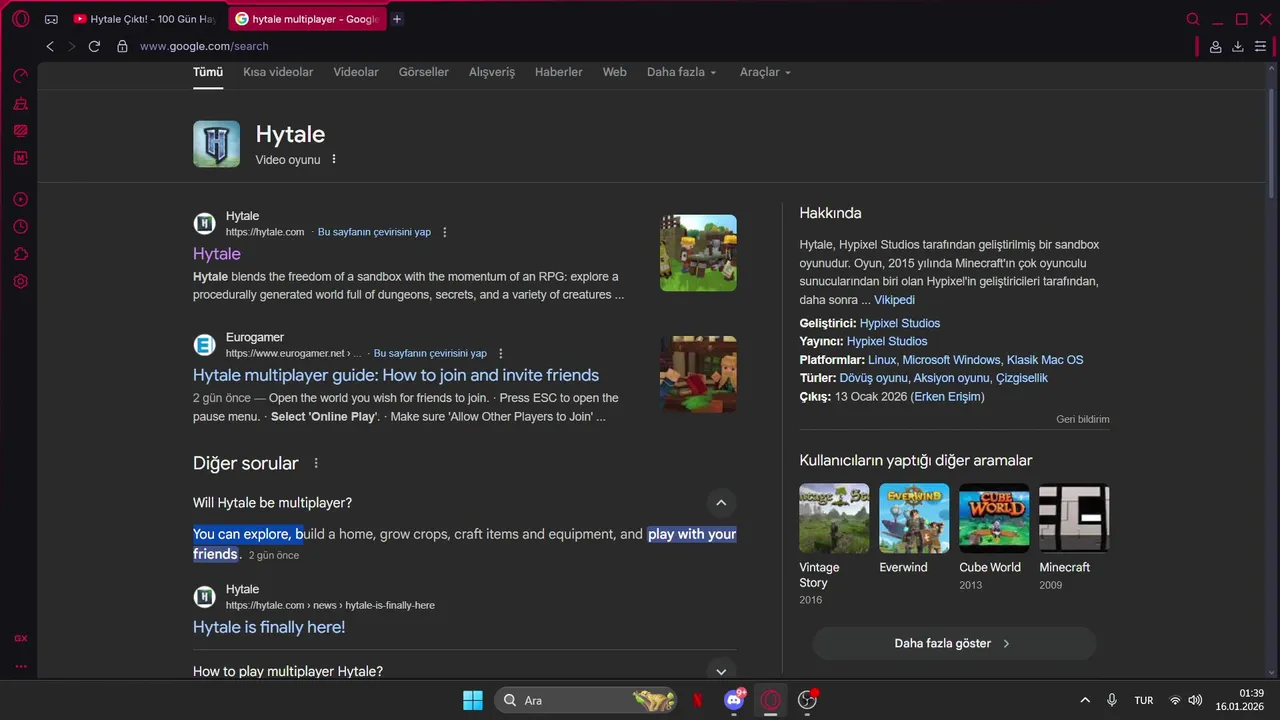Open sidebar three-dot more options

pos(20,666)
